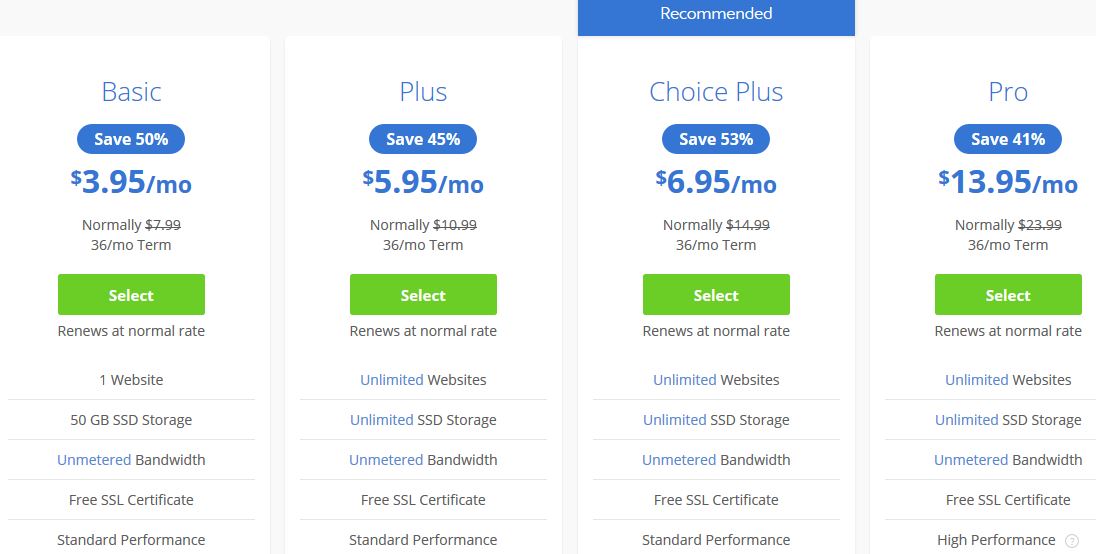Viewport: 1096px width, 554px height.
Task: Click the Save 45% badge on Plus
Action: point(423,139)
